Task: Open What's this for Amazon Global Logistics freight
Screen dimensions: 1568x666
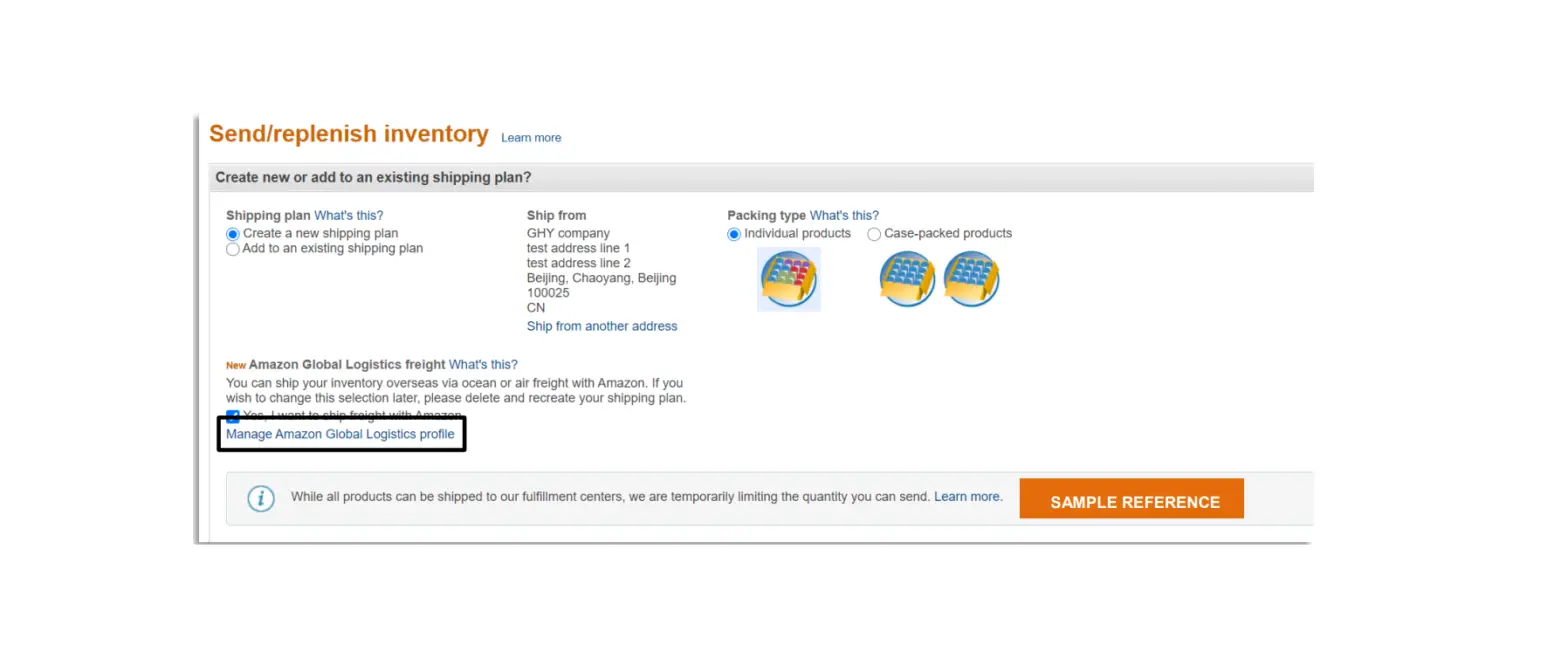Action: tap(483, 364)
